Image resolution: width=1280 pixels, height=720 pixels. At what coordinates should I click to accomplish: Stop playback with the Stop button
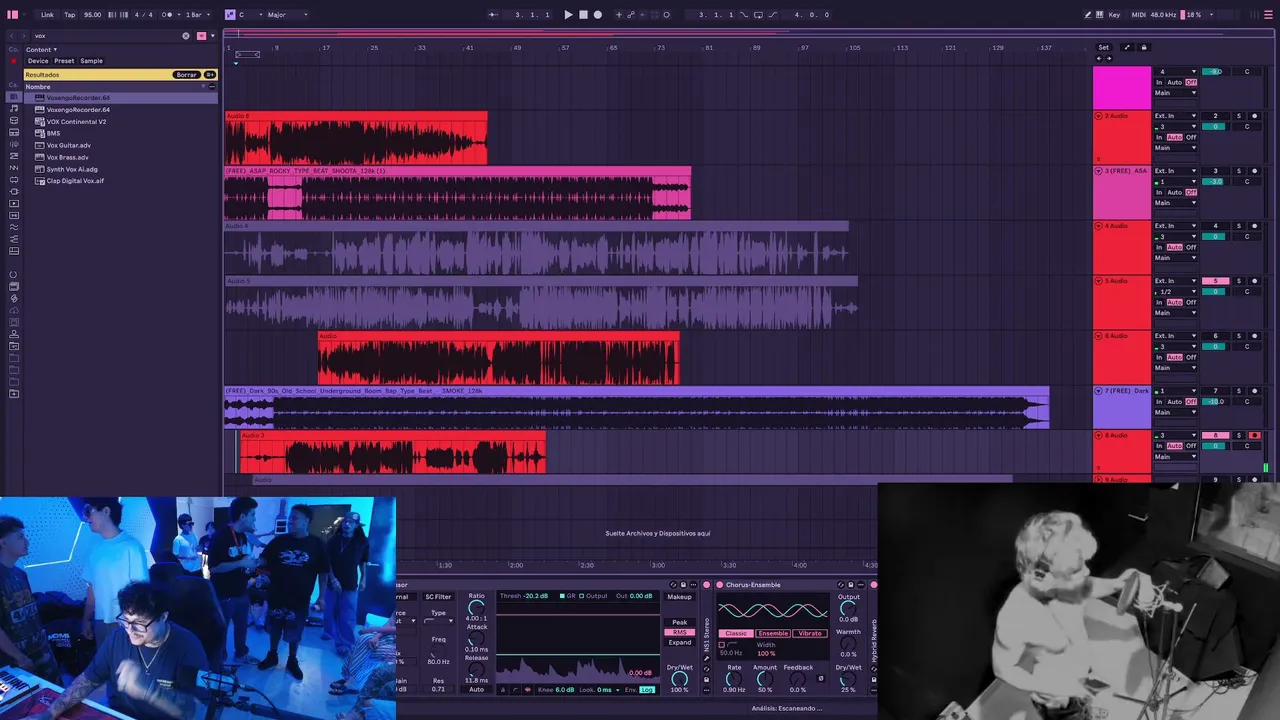(583, 15)
